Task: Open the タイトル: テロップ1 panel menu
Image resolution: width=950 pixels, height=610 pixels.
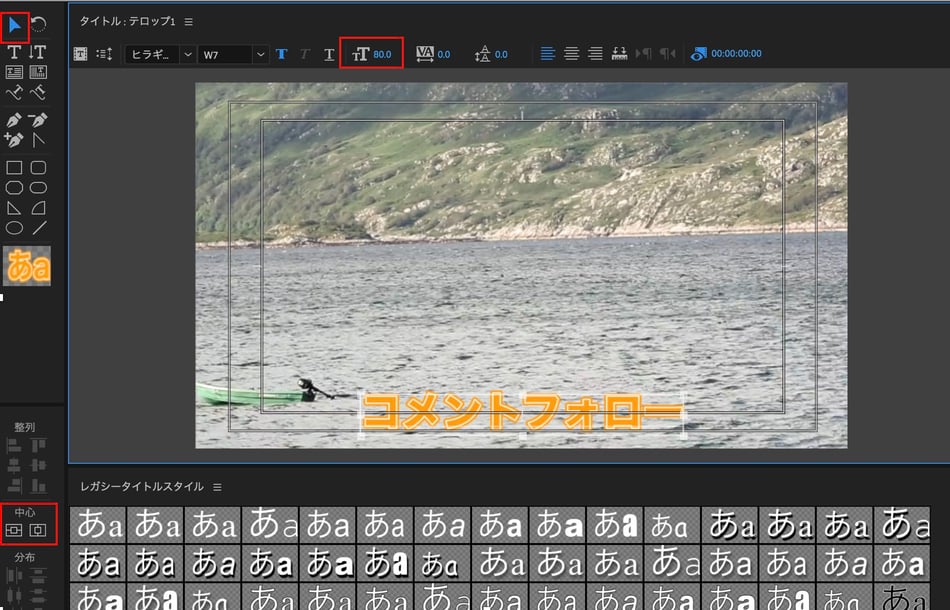Action: (x=189, y=21)
